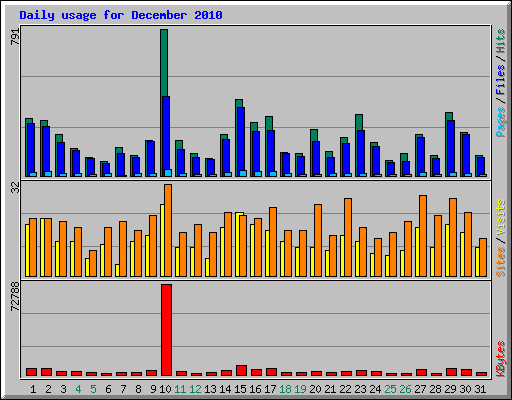Click the tall red KBytes bar for day 10

166,330
